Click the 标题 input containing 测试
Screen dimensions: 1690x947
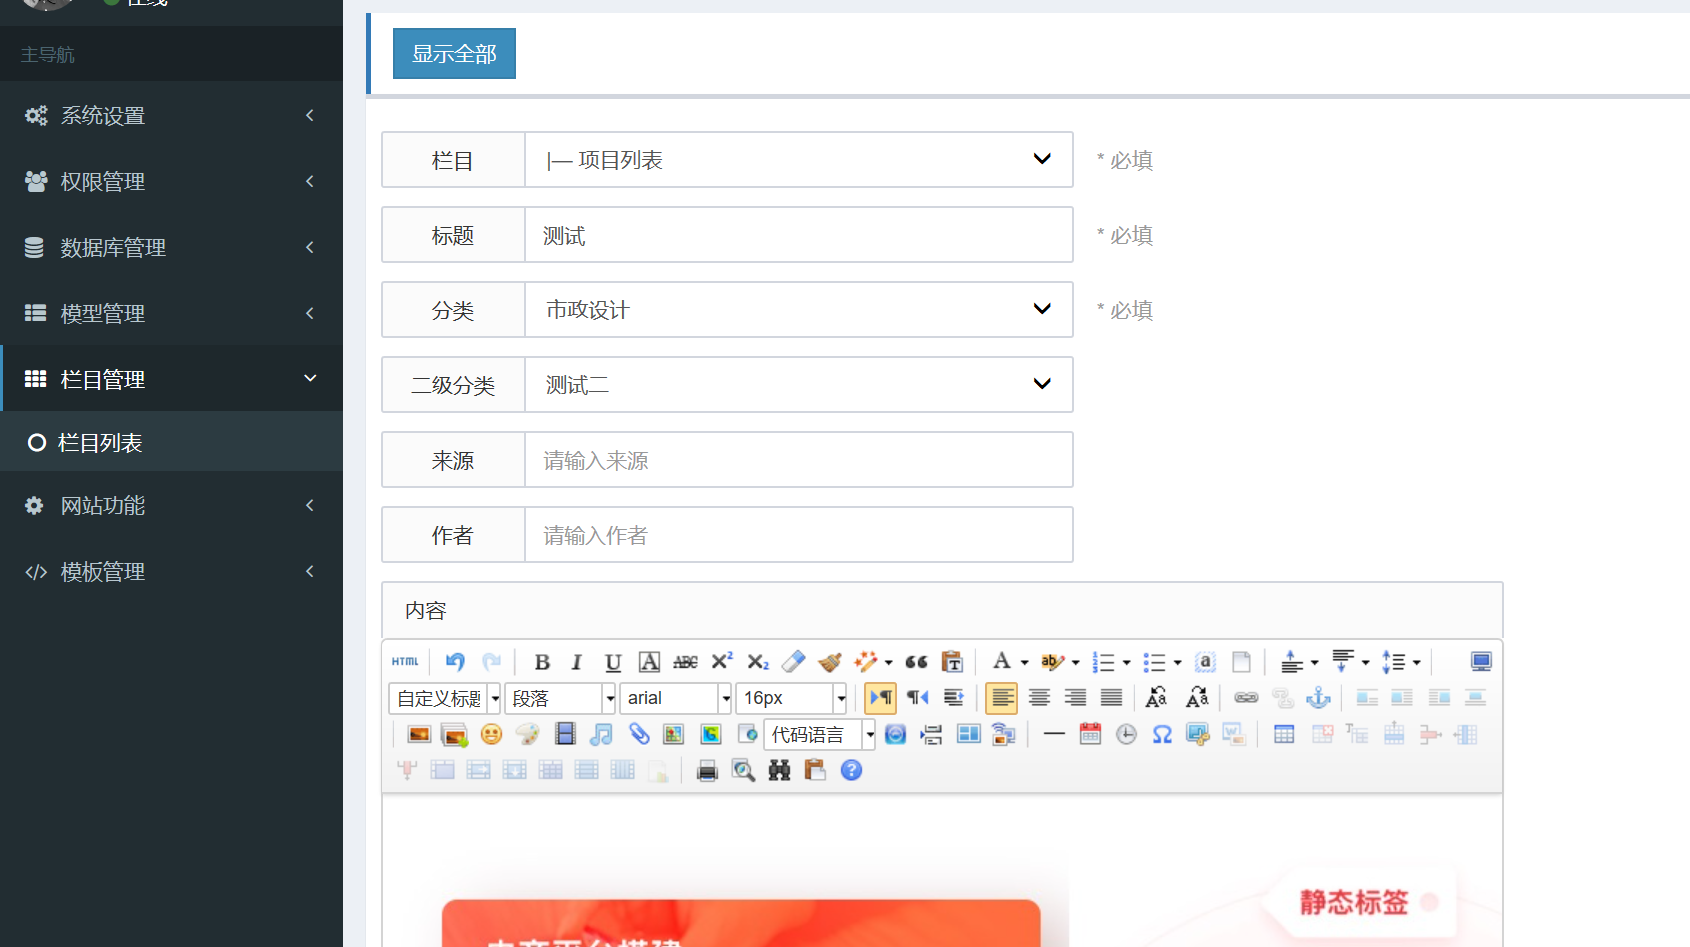799,235
